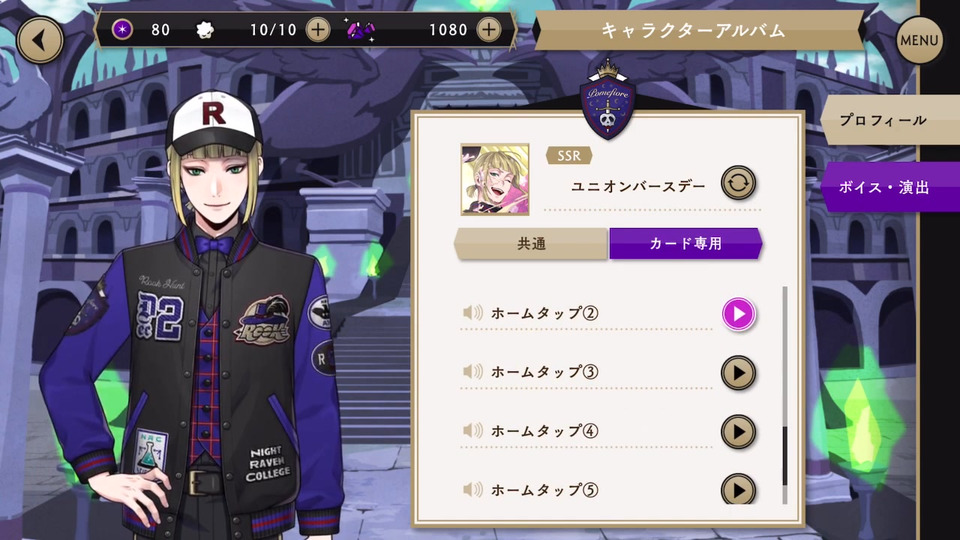Add stamina with the plus beside 10/10
This screenshot has width=960, height=540.
click(318, 29)
